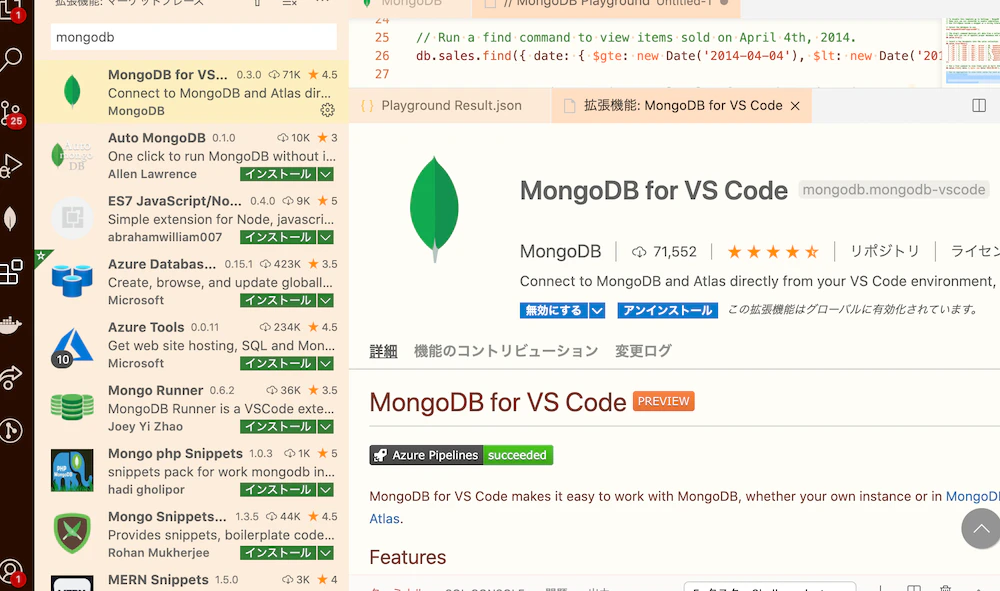Open the Accounts icon in activity bar
1000x591 pixels.
point(11,572)
